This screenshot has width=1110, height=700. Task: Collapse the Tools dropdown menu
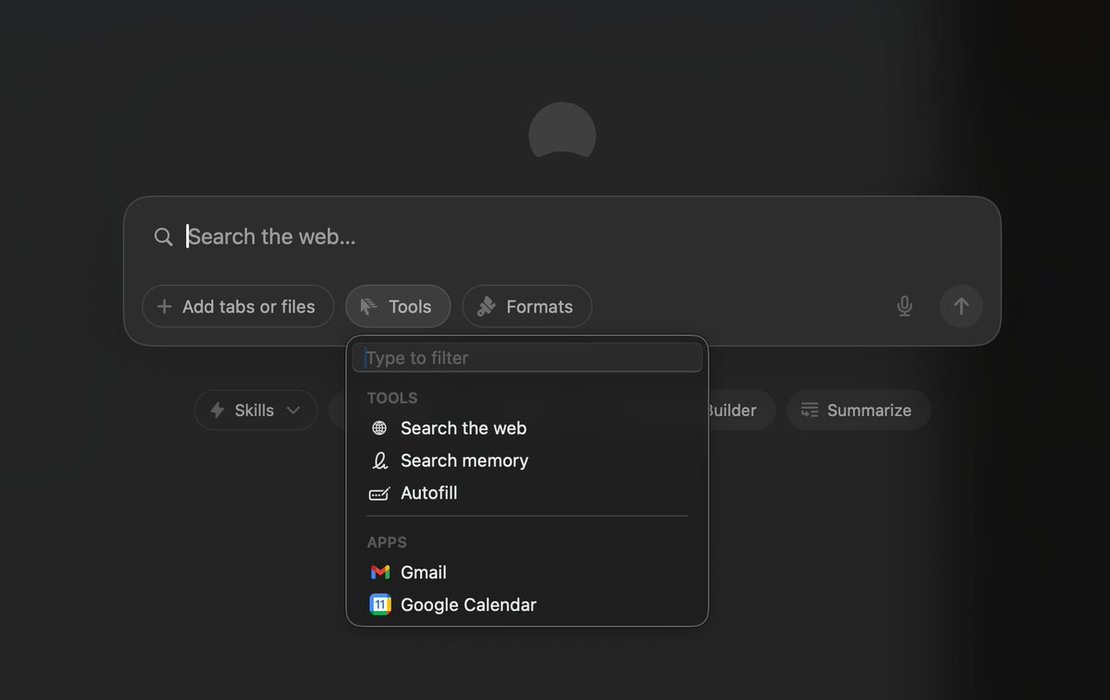click(x=398, y=306)
